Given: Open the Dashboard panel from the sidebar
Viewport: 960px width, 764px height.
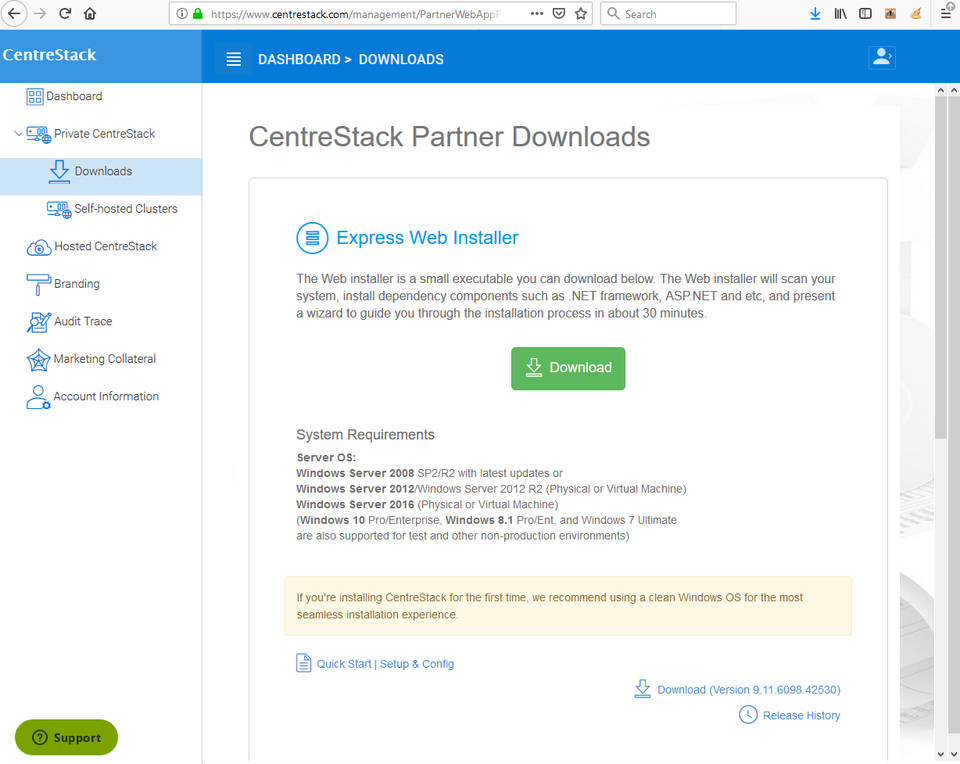Looking at the screenshot, I should [x=75, y=96].
